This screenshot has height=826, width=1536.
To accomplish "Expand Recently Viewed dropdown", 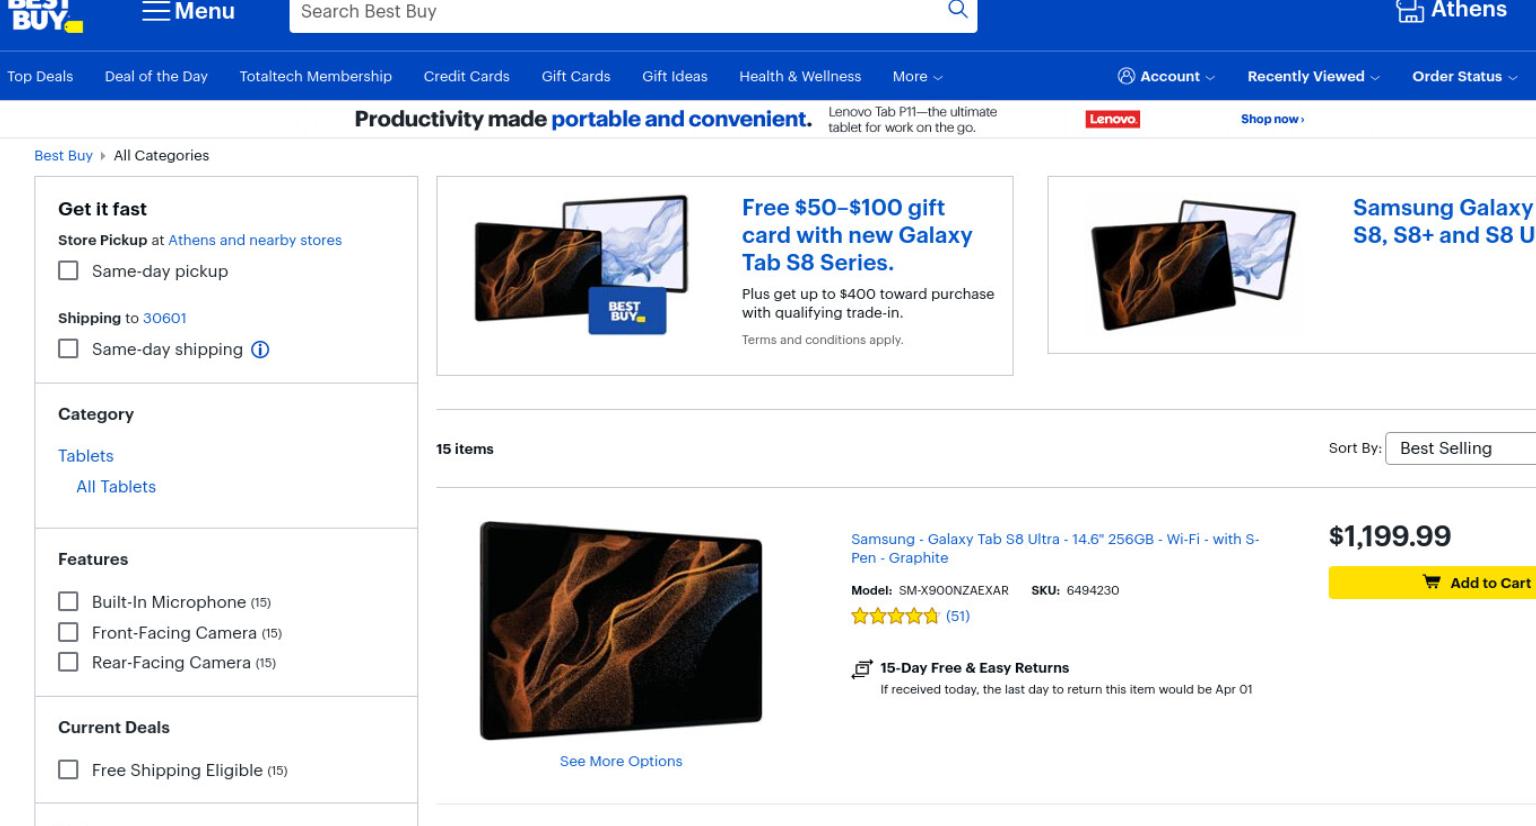I will 1313,76.
